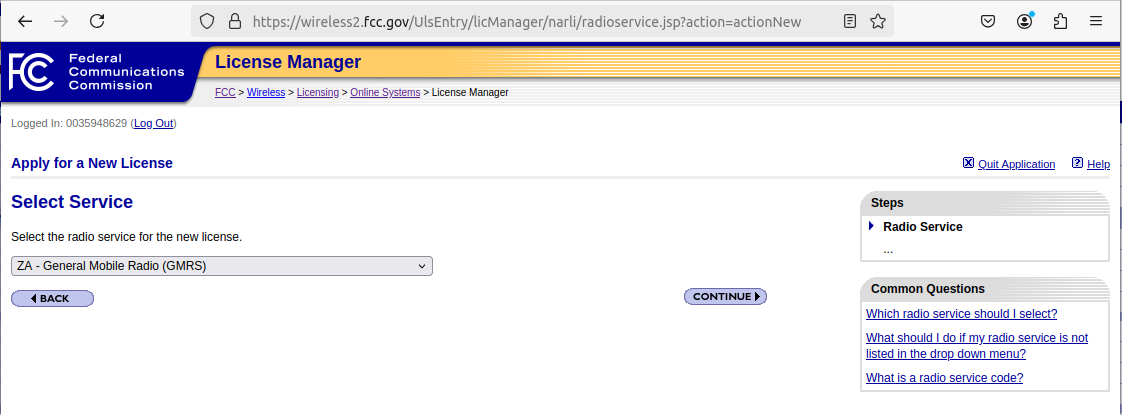Go to Wireless in the breadcrumb
The image size is (1122, 415).
266,93
